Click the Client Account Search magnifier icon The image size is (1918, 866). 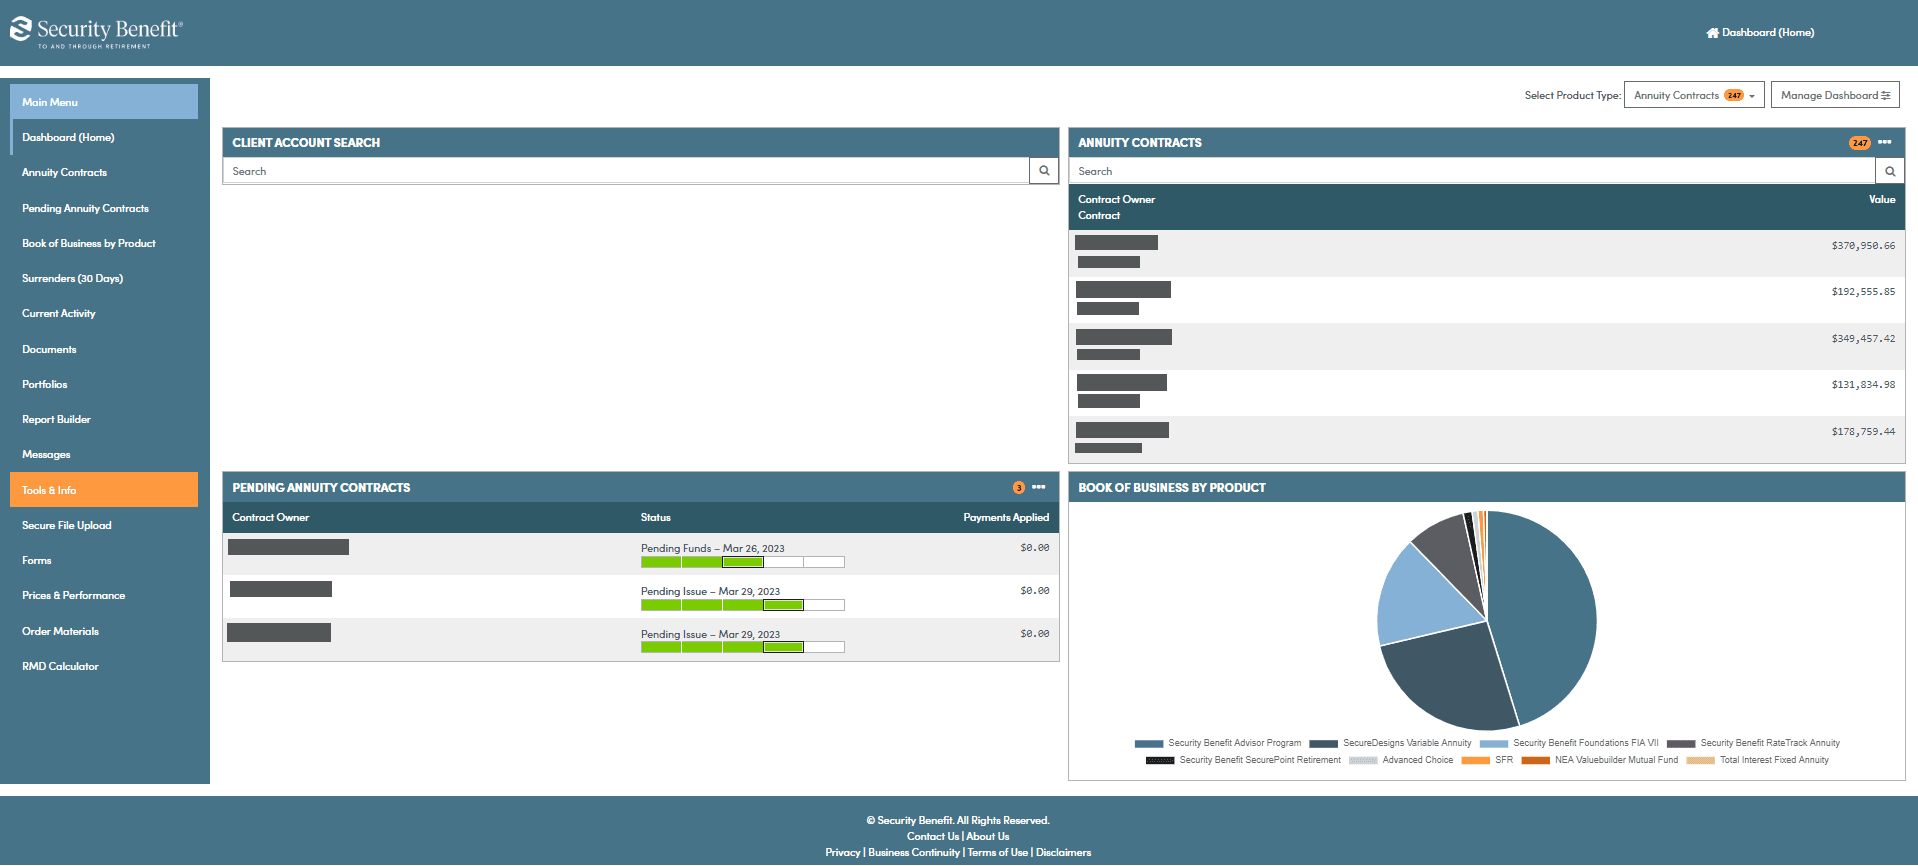1044,171
